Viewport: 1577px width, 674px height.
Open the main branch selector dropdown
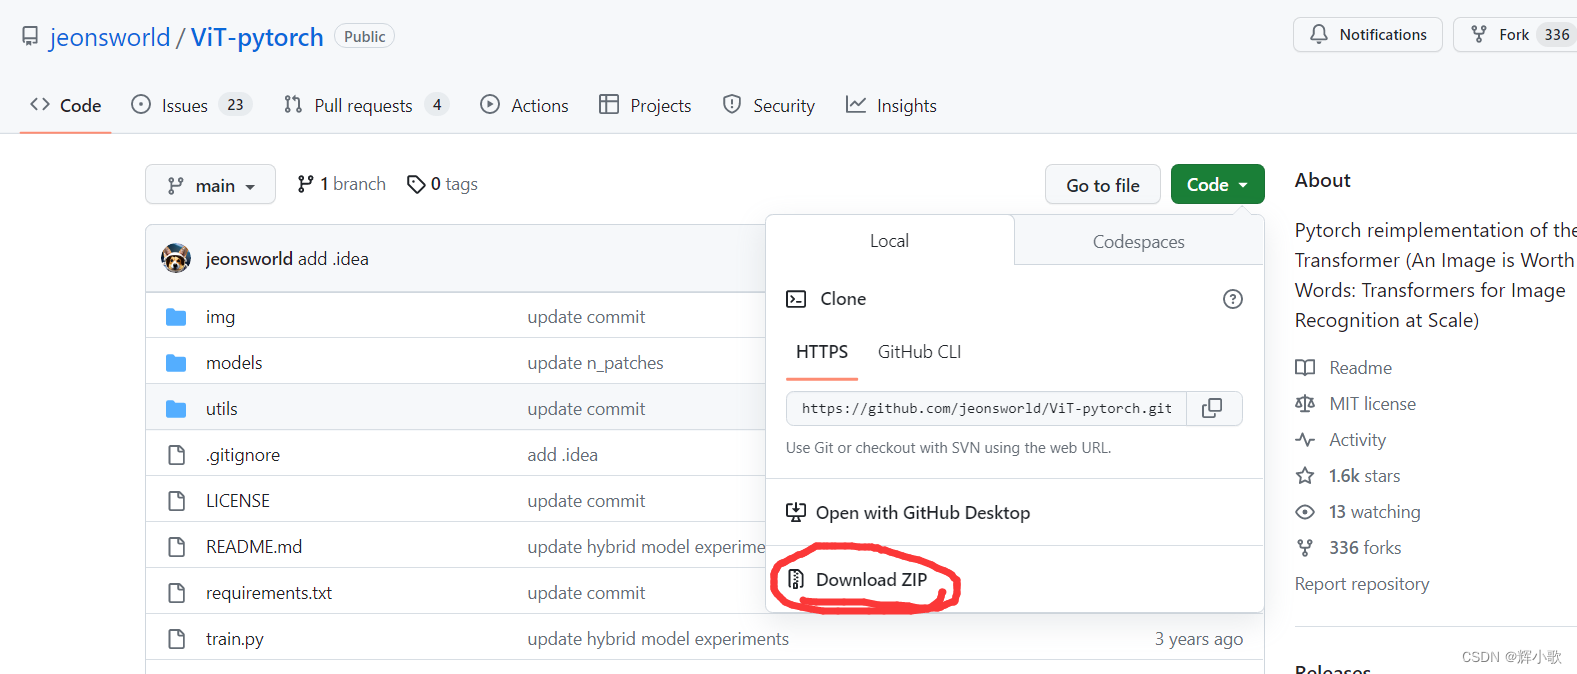click(210, 184)
